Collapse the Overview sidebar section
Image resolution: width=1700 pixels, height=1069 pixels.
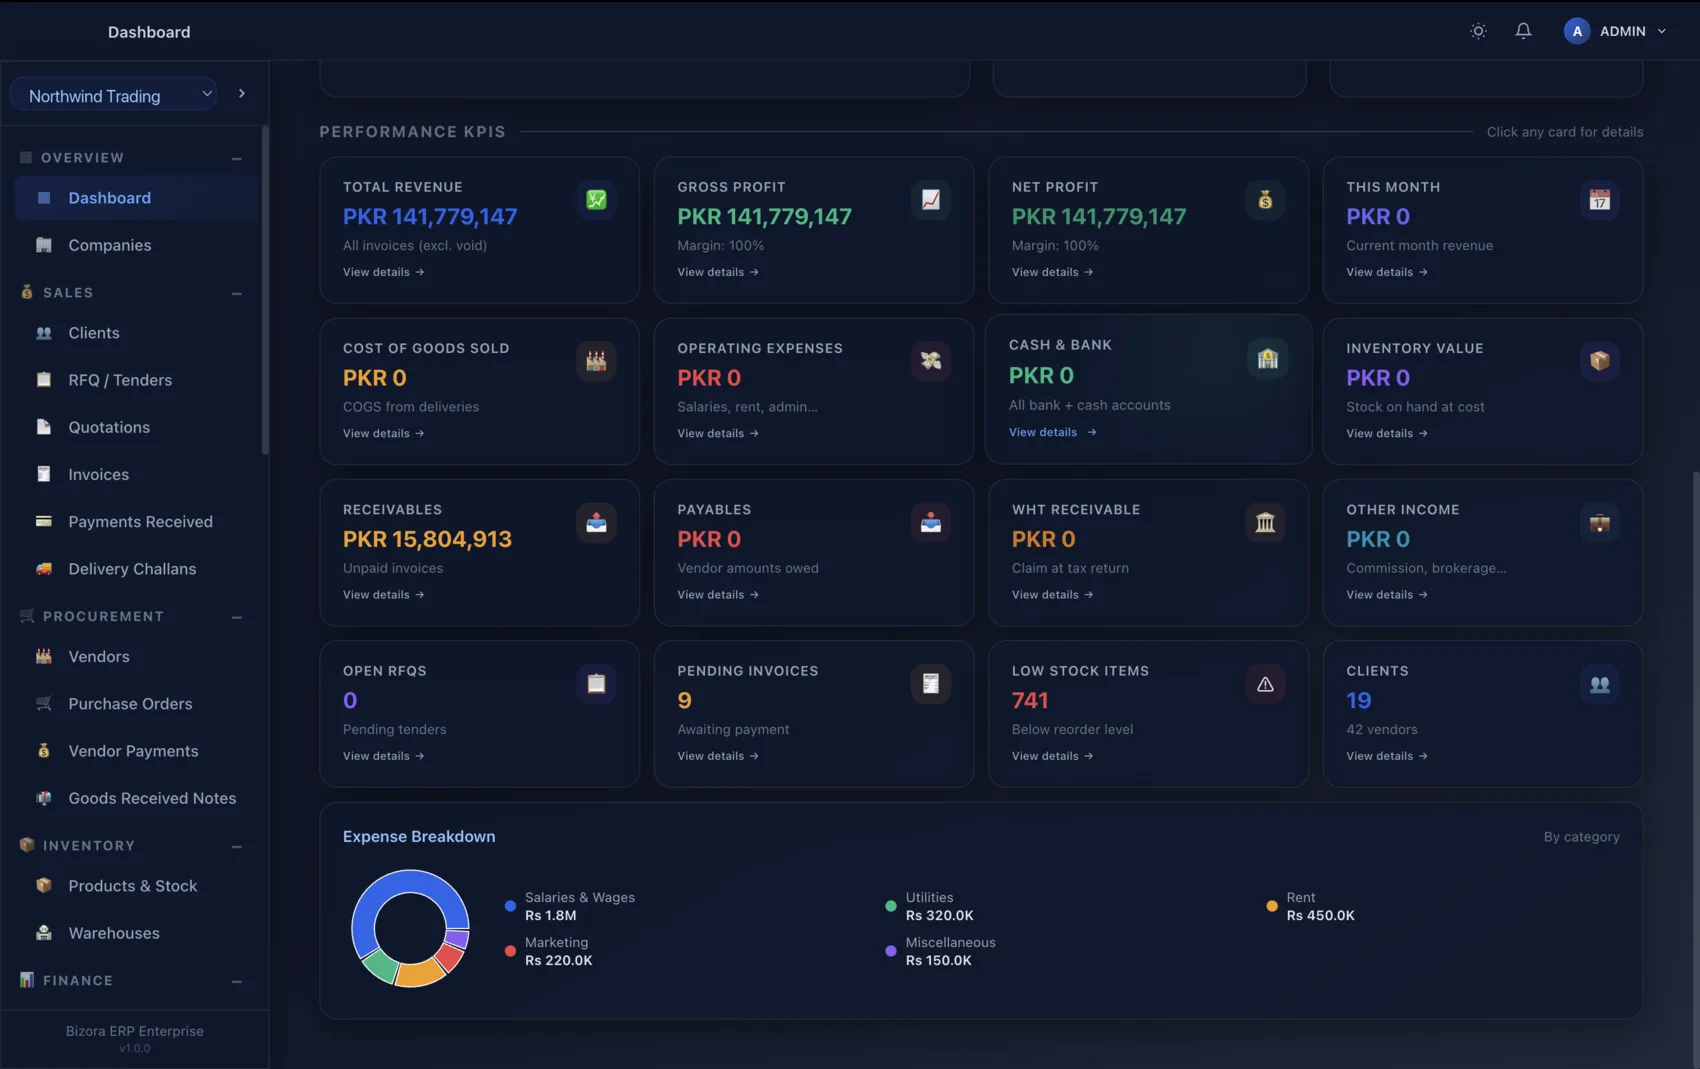tap(237, 158)
